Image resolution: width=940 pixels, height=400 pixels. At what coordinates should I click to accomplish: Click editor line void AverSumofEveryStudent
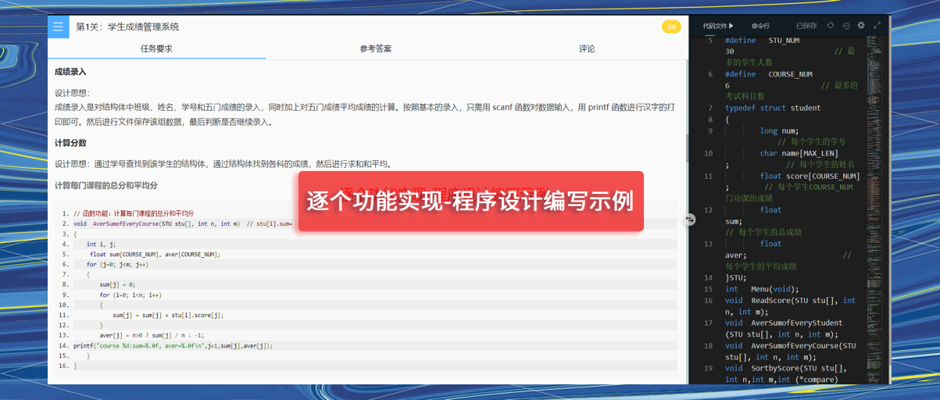[x=784, y=329]
